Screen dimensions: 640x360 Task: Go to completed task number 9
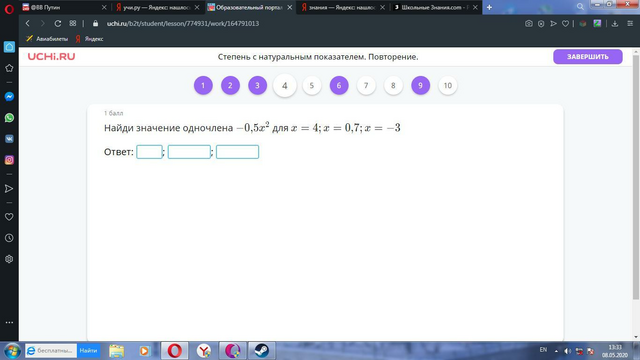[x=420, y=86]
